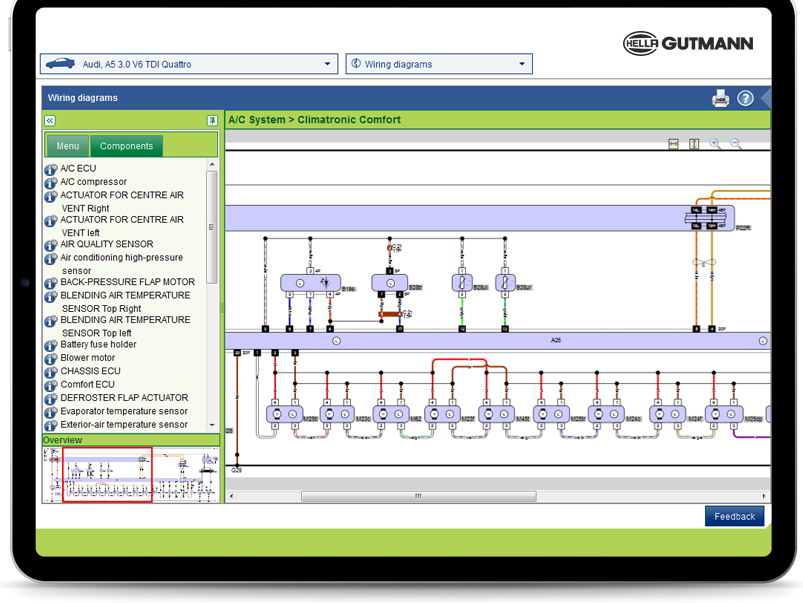Click diagram scroll right arrow
The width and height of the screenshot is (803, 603).
click(764, 496)
